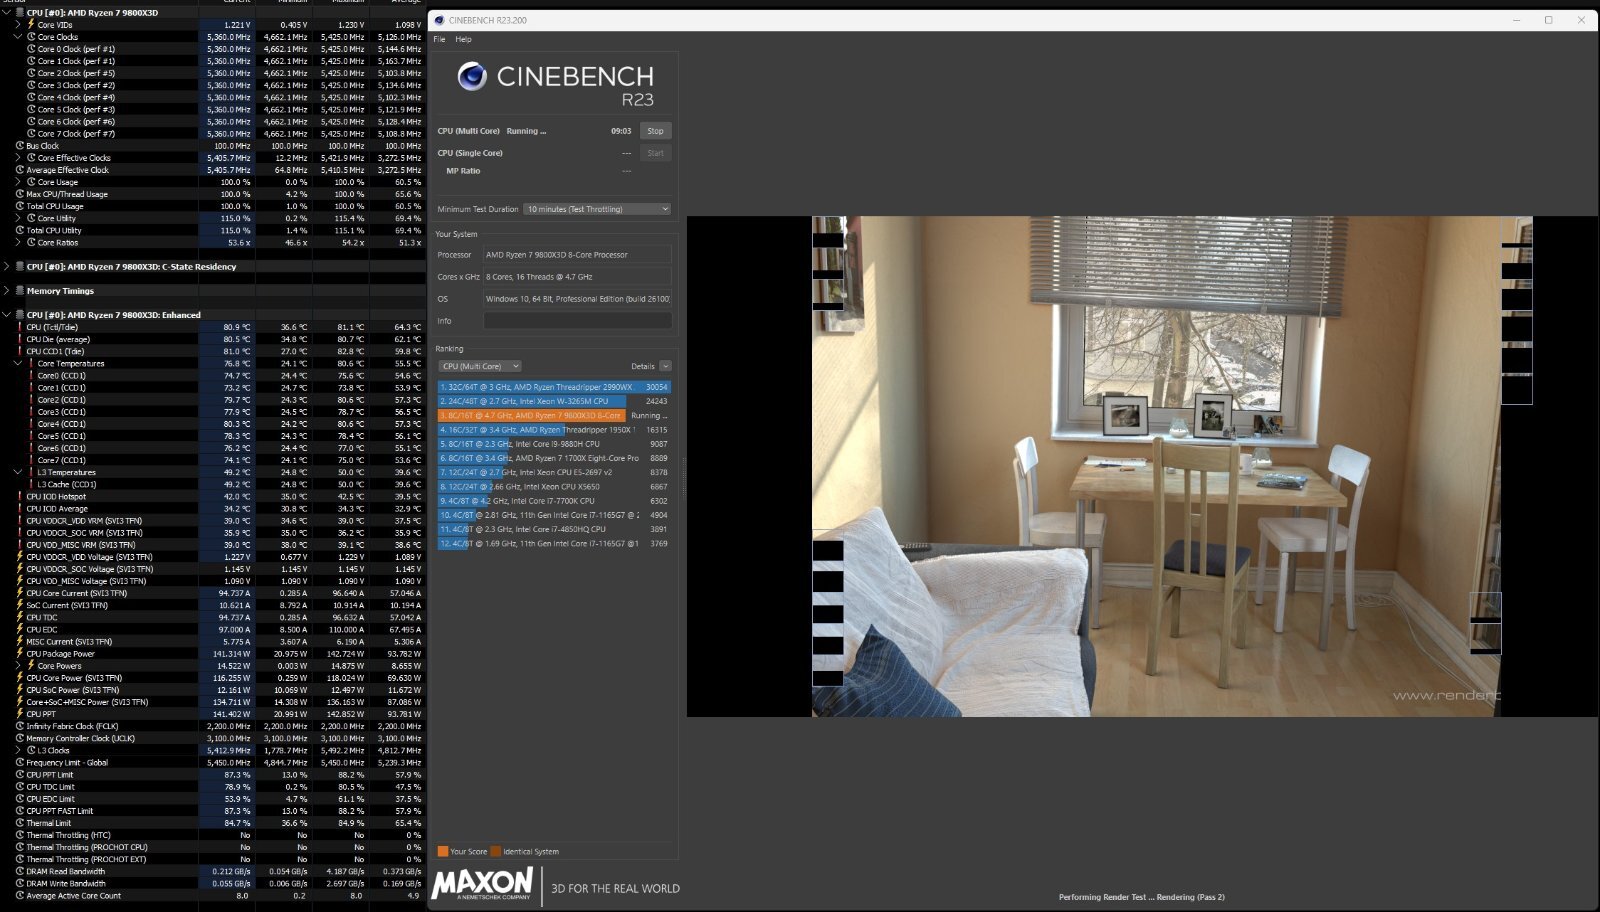
Task: Open the Help menu in Cinebench
Action: [463, 39]
